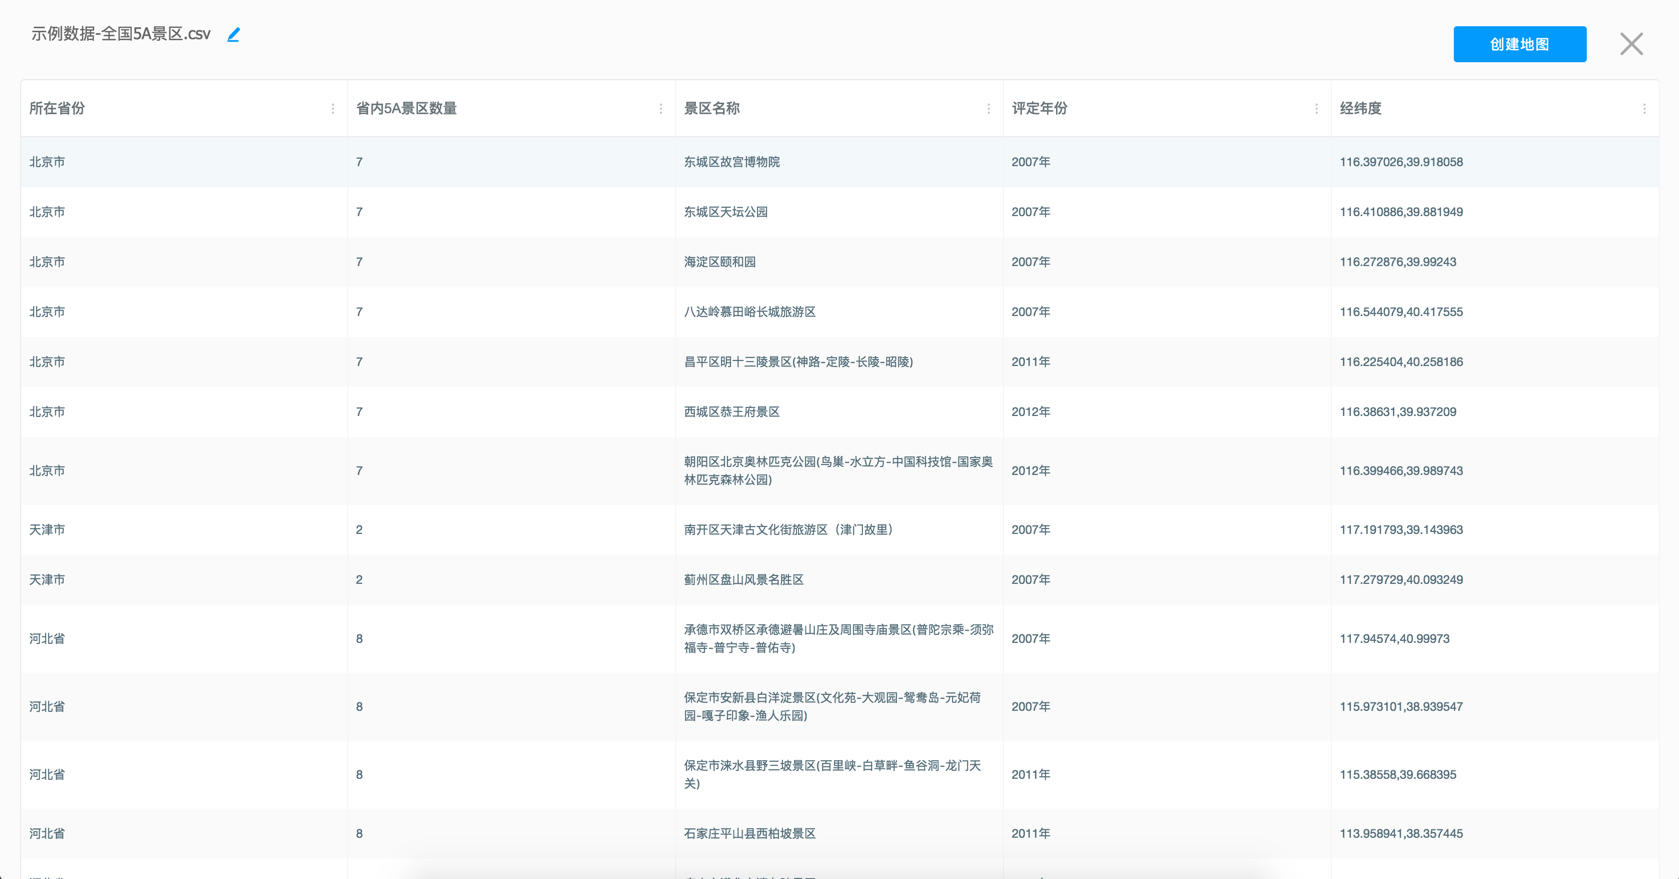Click the 创建地图 button
Image resolution: width=1679 pixels, height=879 pixels.
point(1519,44)
